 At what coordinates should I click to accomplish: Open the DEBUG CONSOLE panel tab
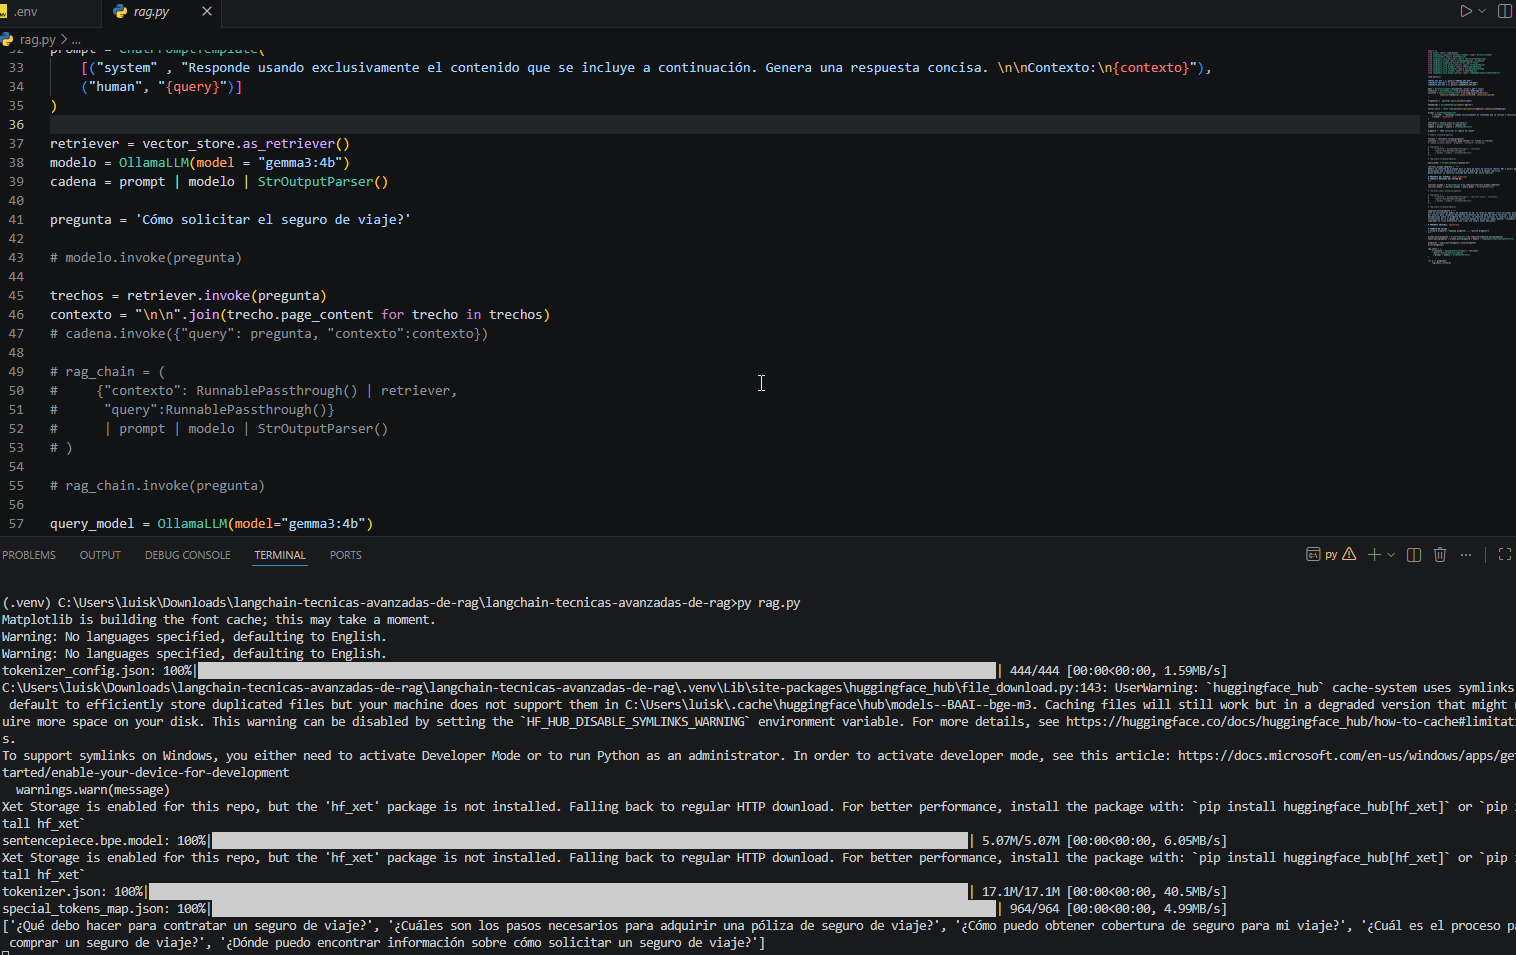(x=187, y=555)
